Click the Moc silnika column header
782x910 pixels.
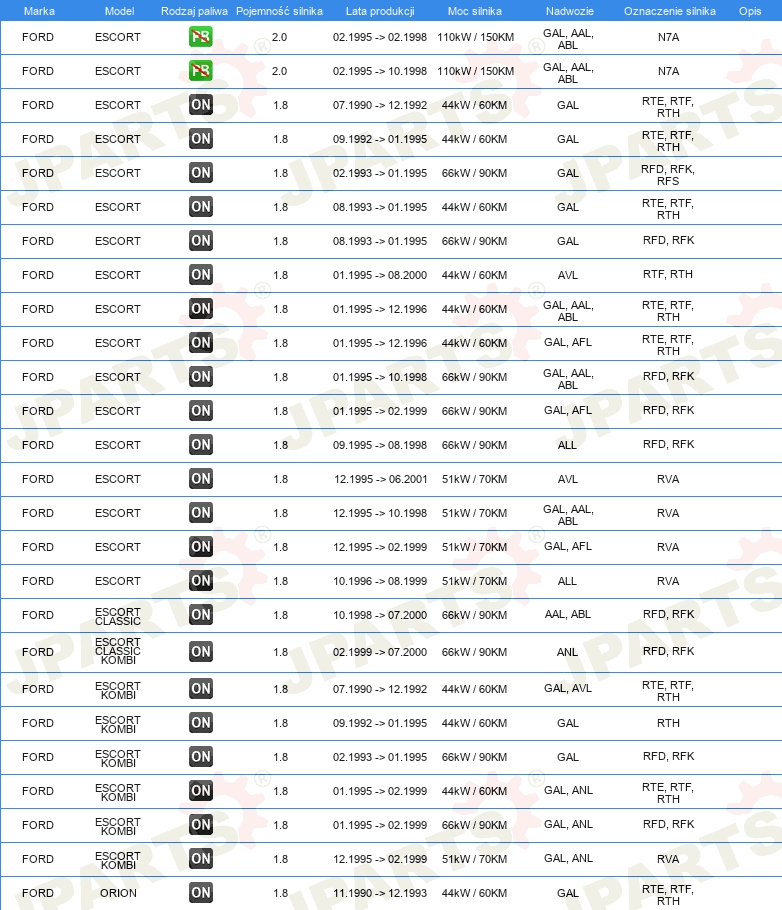click(475, 11)
